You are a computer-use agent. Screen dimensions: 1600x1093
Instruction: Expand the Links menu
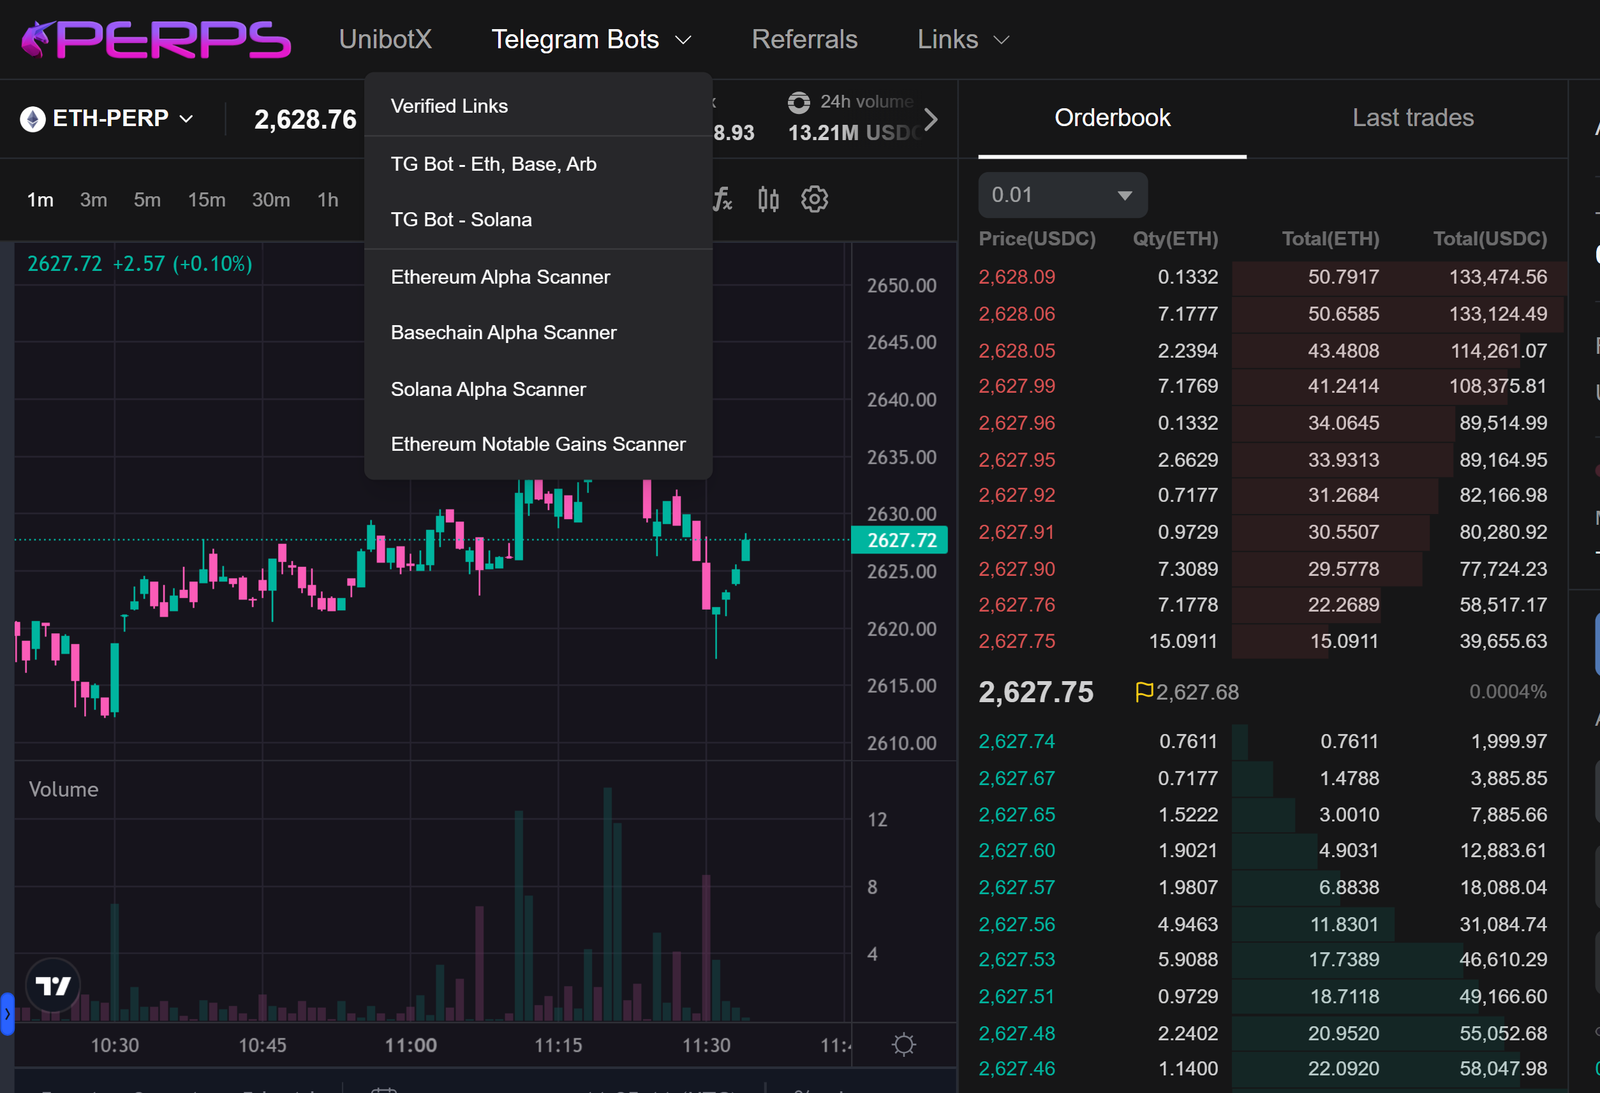(963, 40)
